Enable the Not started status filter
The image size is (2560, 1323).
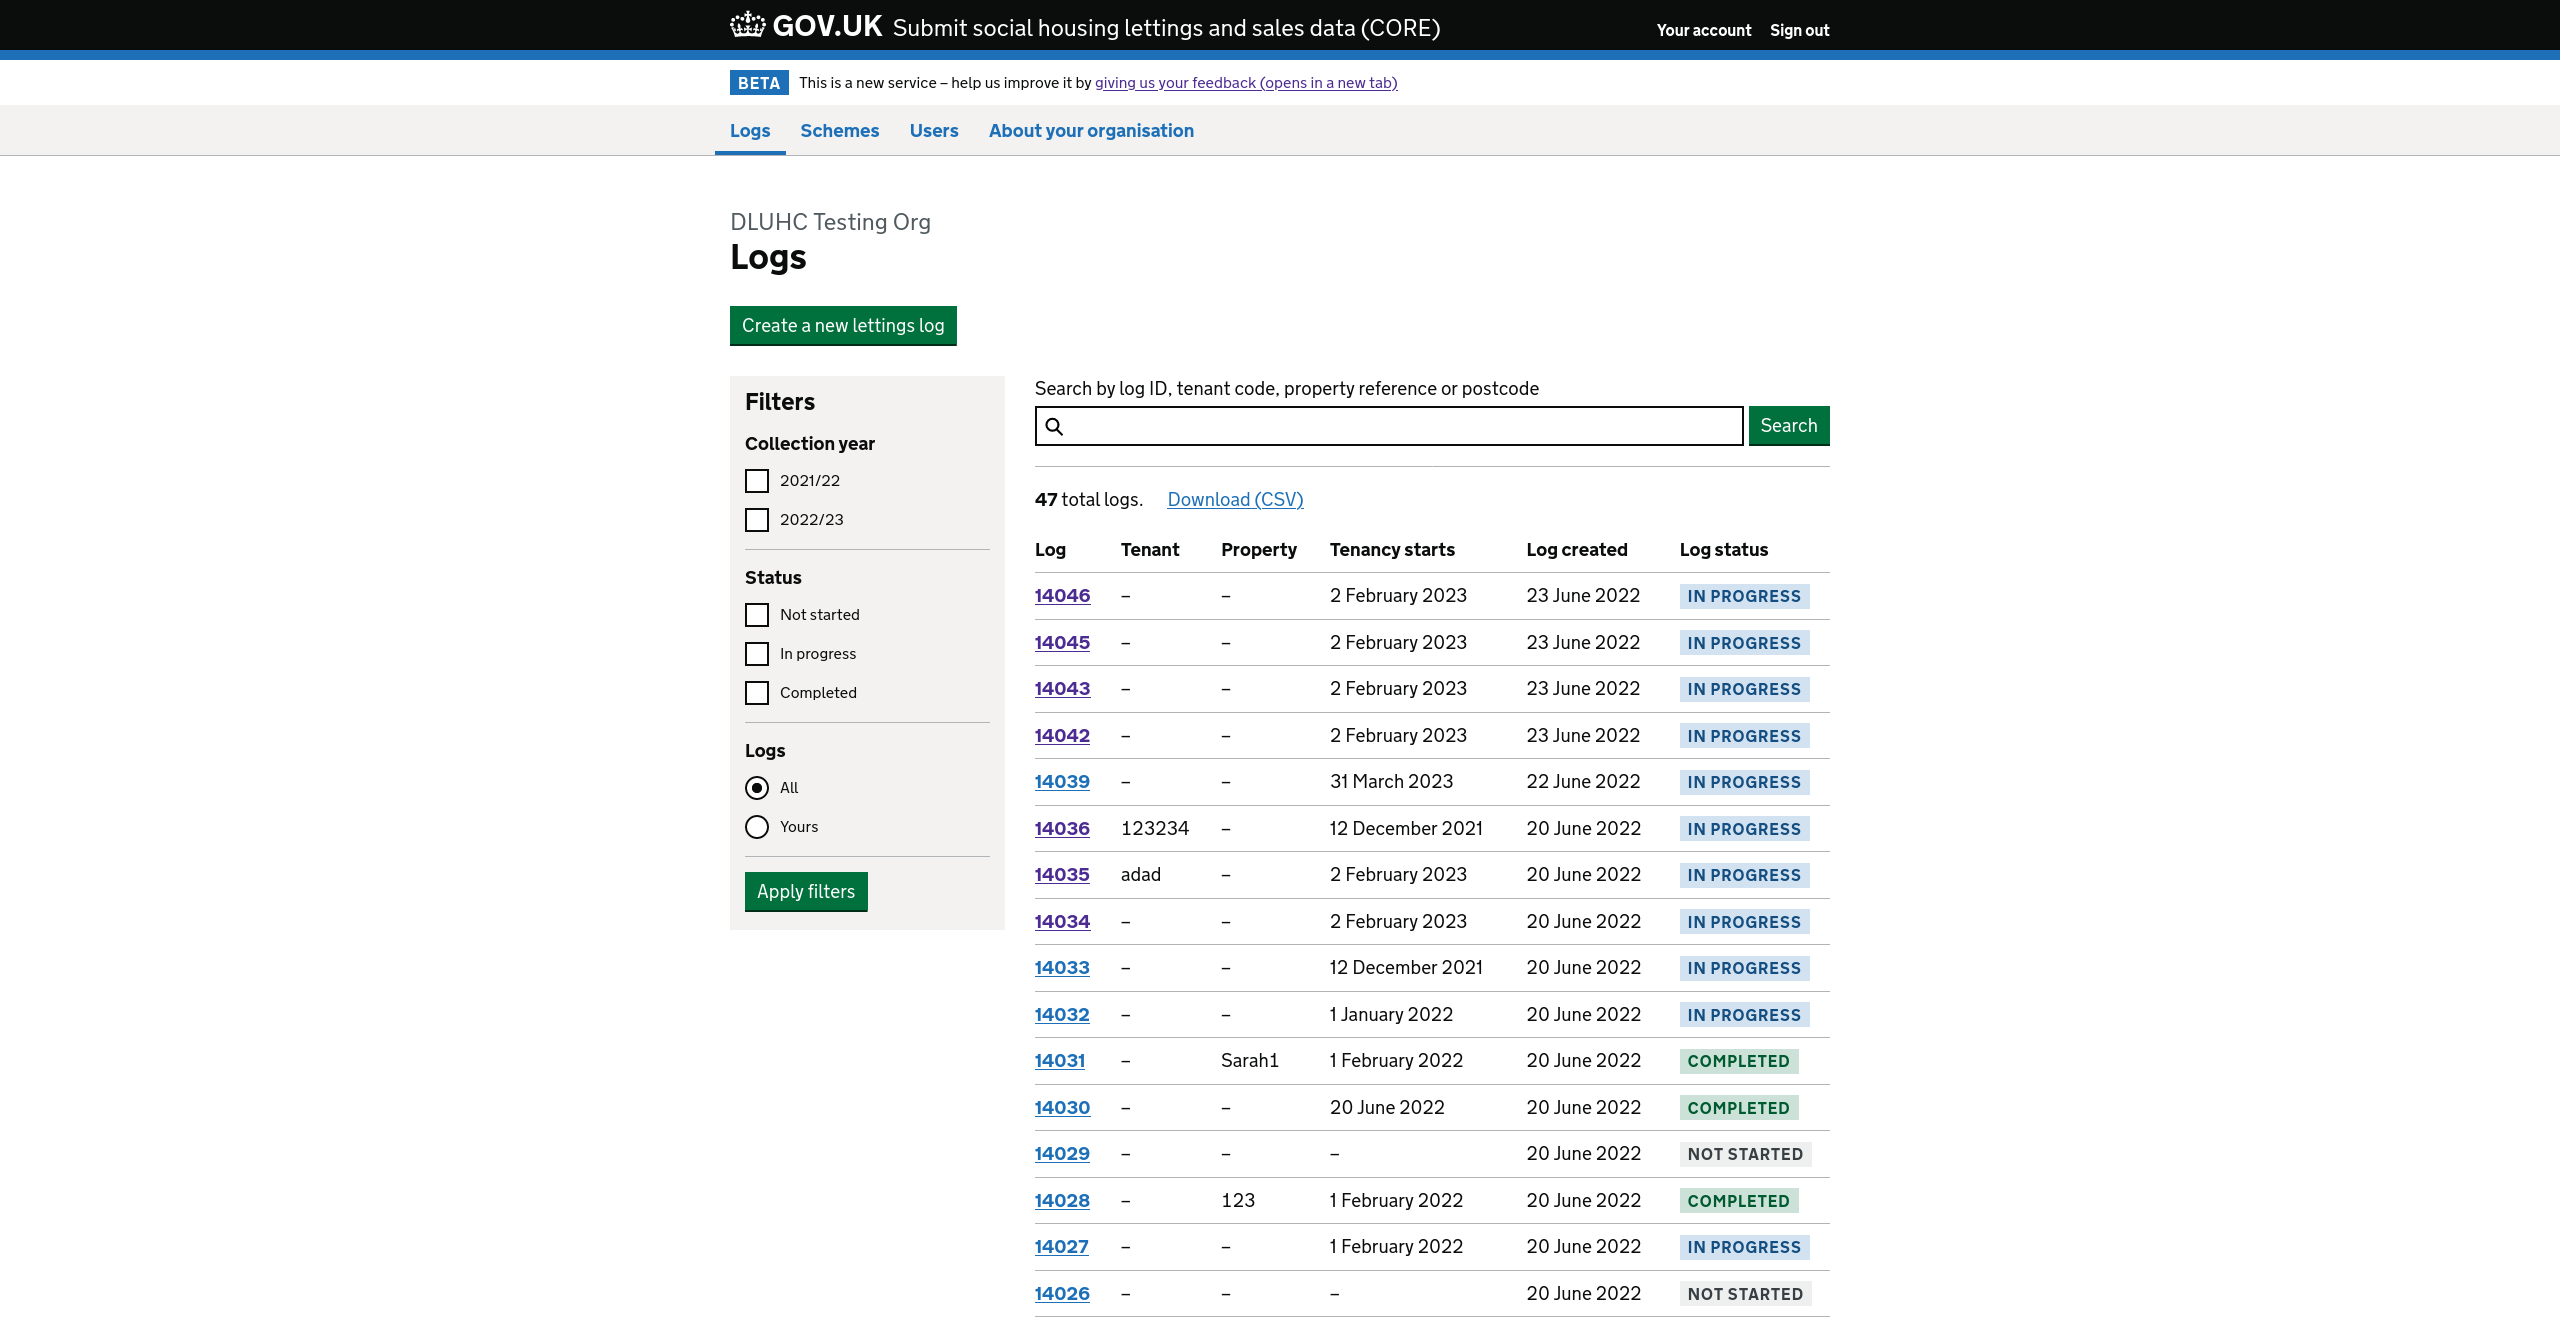757,615
